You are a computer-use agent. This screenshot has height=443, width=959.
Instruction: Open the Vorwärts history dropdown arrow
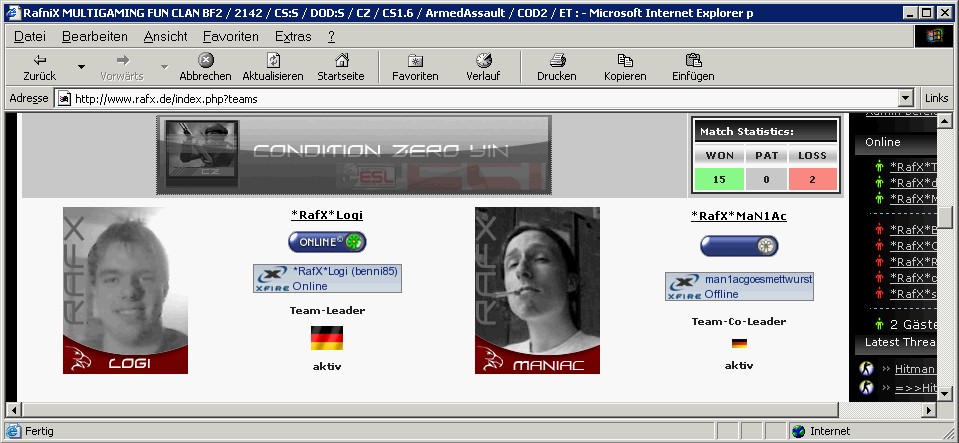click(x=164, y=67)
